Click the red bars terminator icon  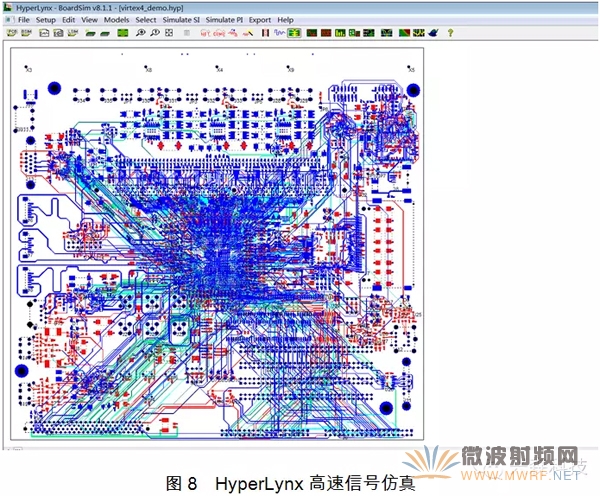(x=265, y=33)
